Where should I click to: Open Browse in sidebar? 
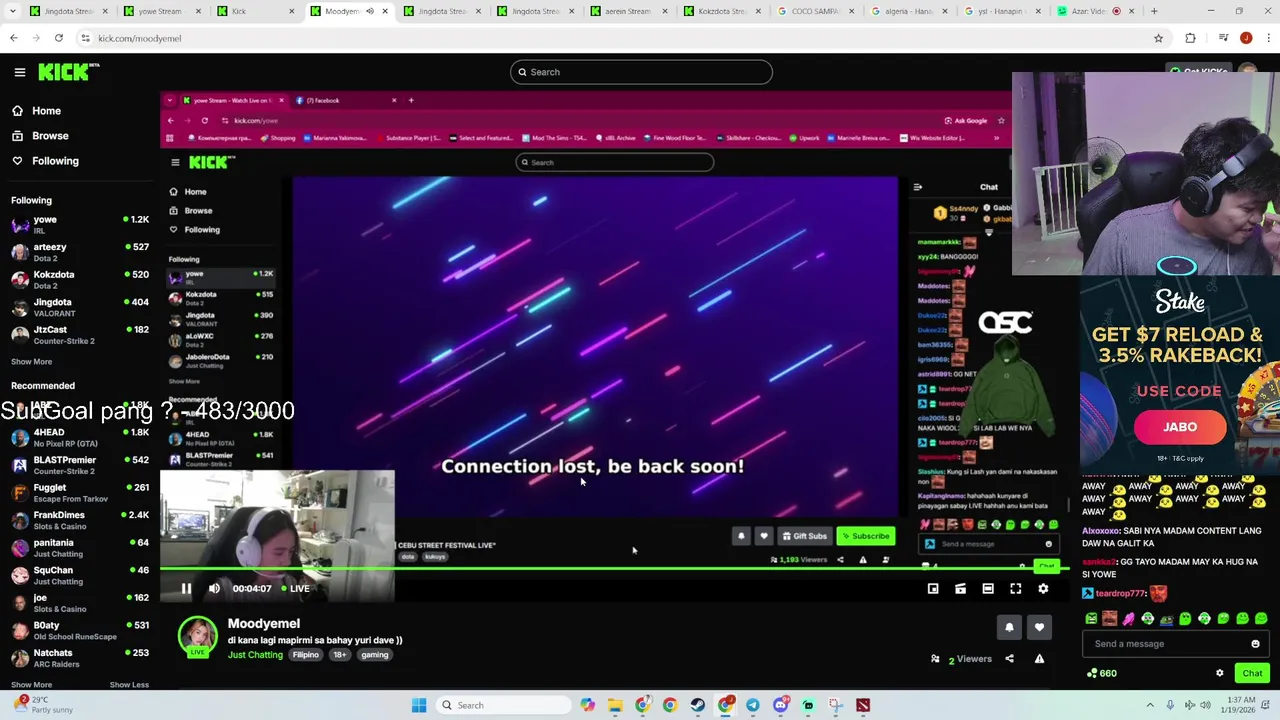click(x=50, y=136)
